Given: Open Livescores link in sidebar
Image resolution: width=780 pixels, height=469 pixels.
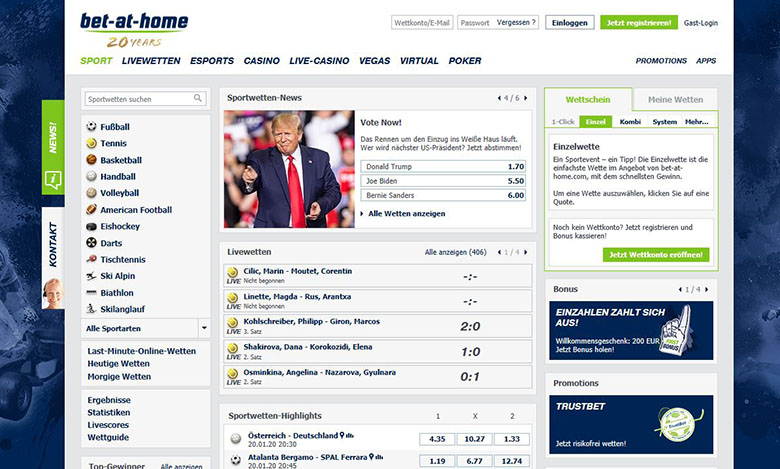Looking at the screenshot, I should (x=108, y=425).
